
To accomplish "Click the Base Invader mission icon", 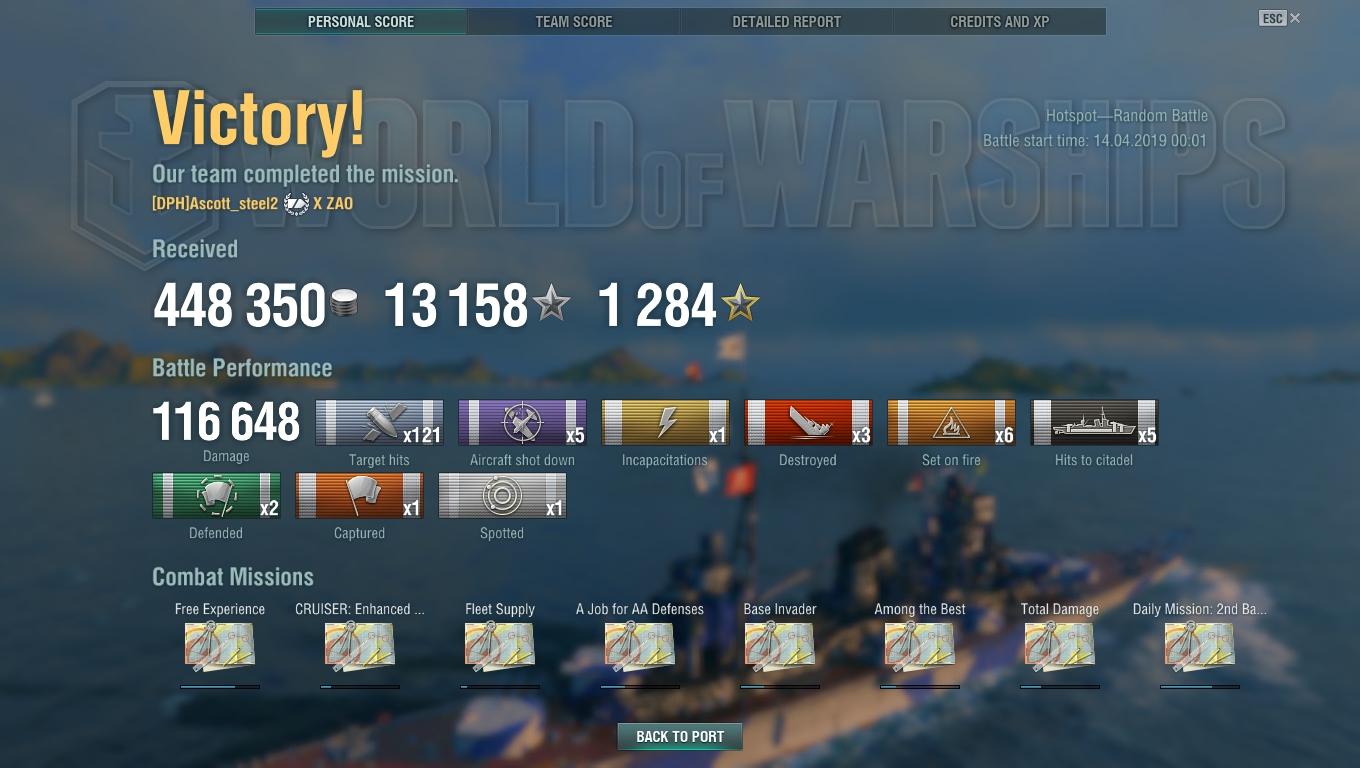I will coord(780,646).
